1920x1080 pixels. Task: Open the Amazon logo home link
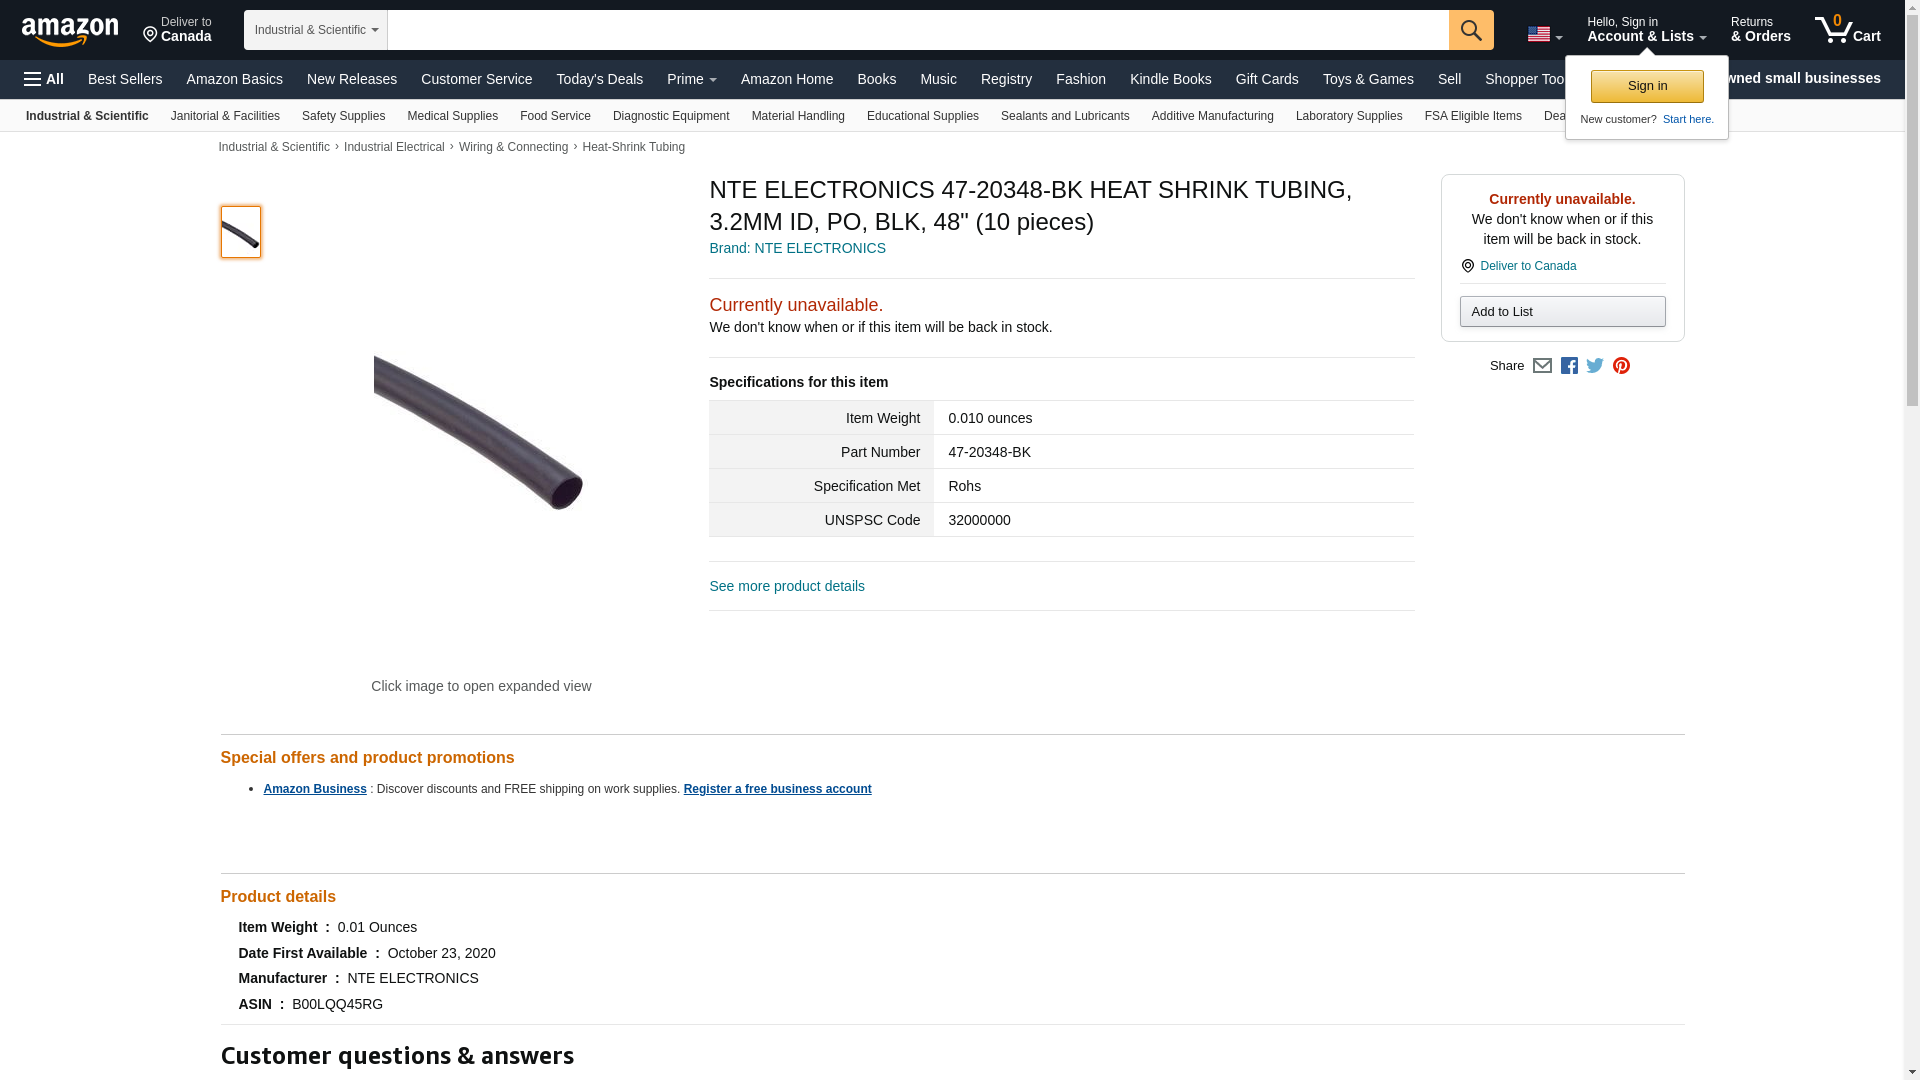pos(70,31)
